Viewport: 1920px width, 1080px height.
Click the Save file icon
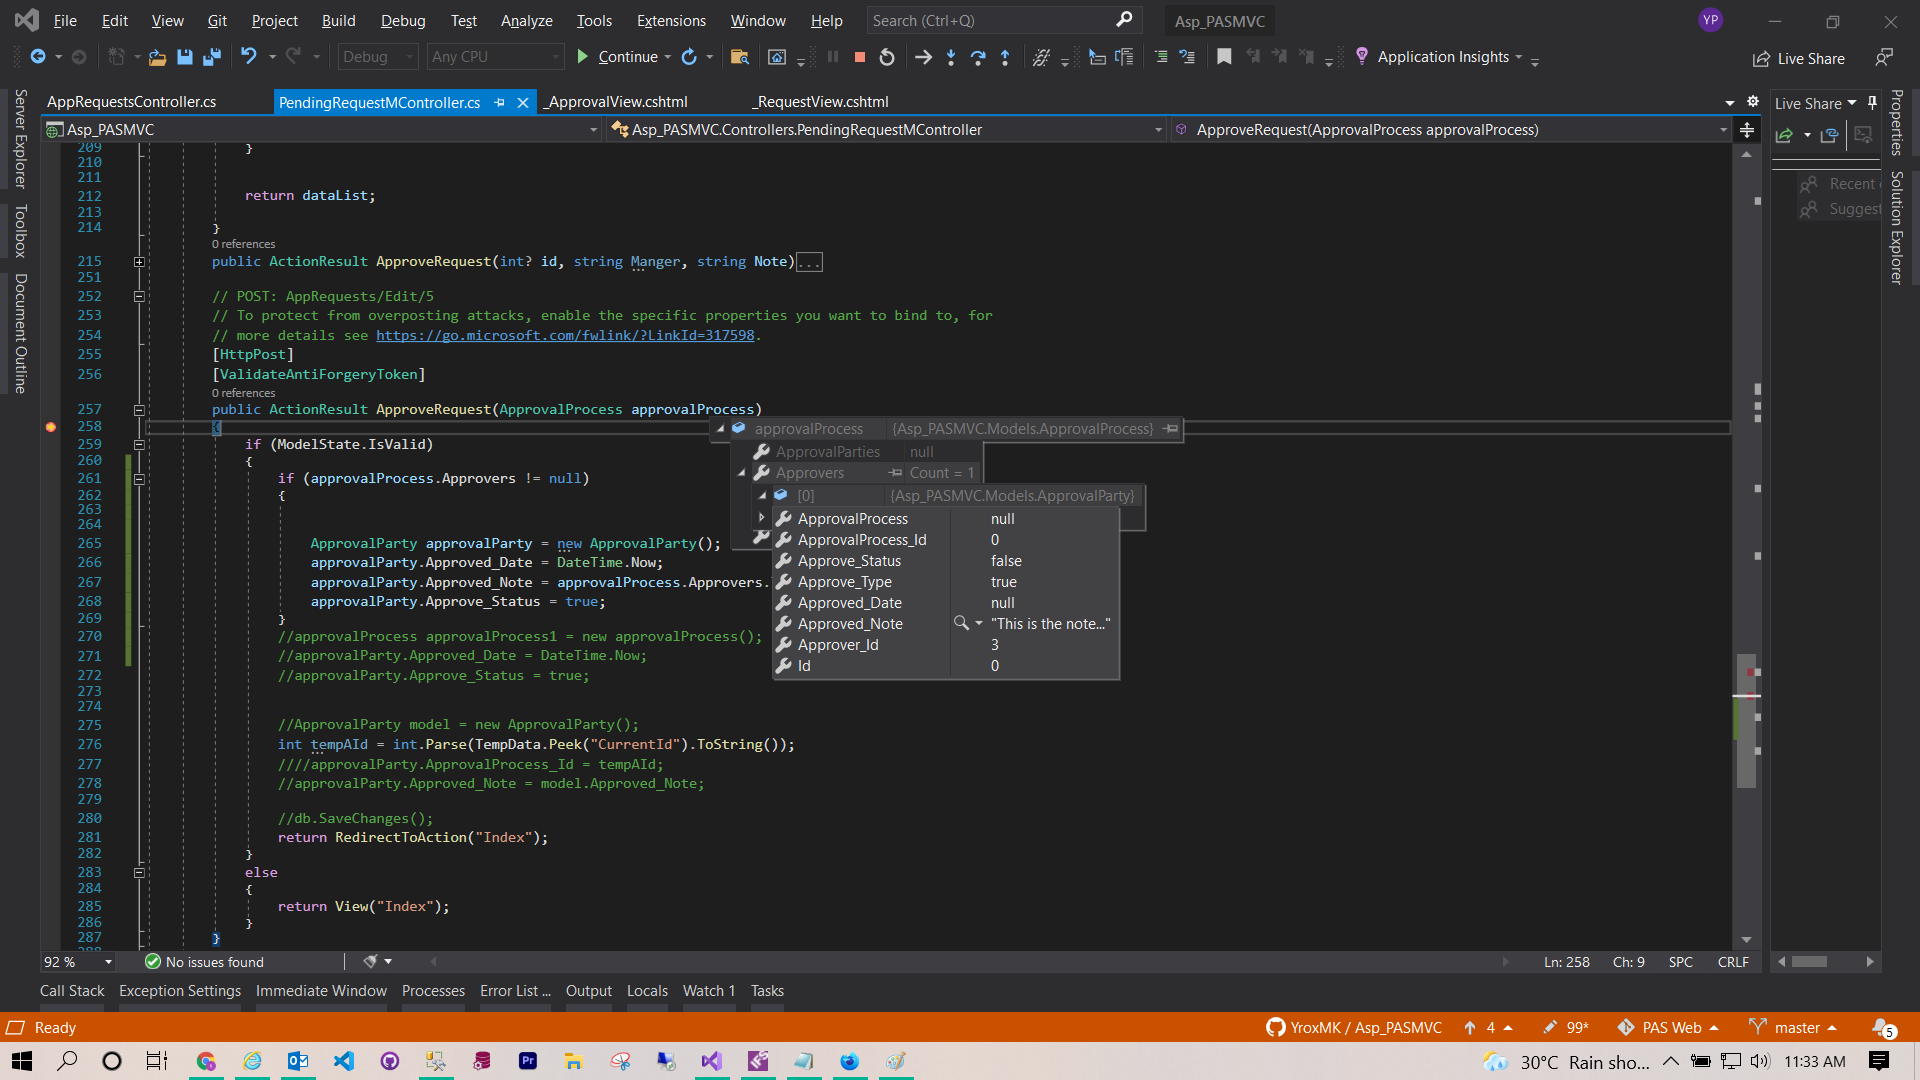pyautogui.click(x=184, y=57)
